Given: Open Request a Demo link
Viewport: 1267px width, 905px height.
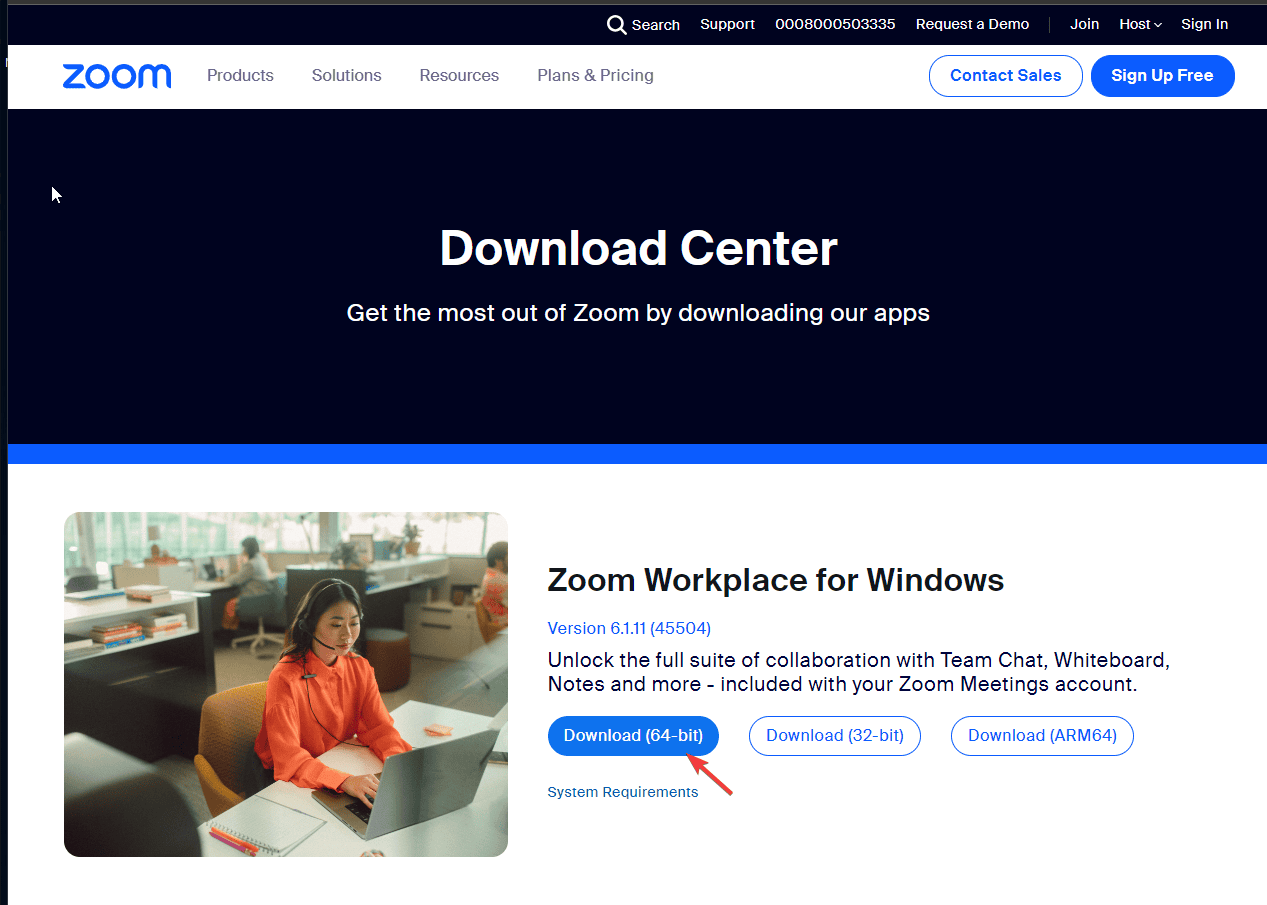Looking at the screenshot, I should point(972,24).
